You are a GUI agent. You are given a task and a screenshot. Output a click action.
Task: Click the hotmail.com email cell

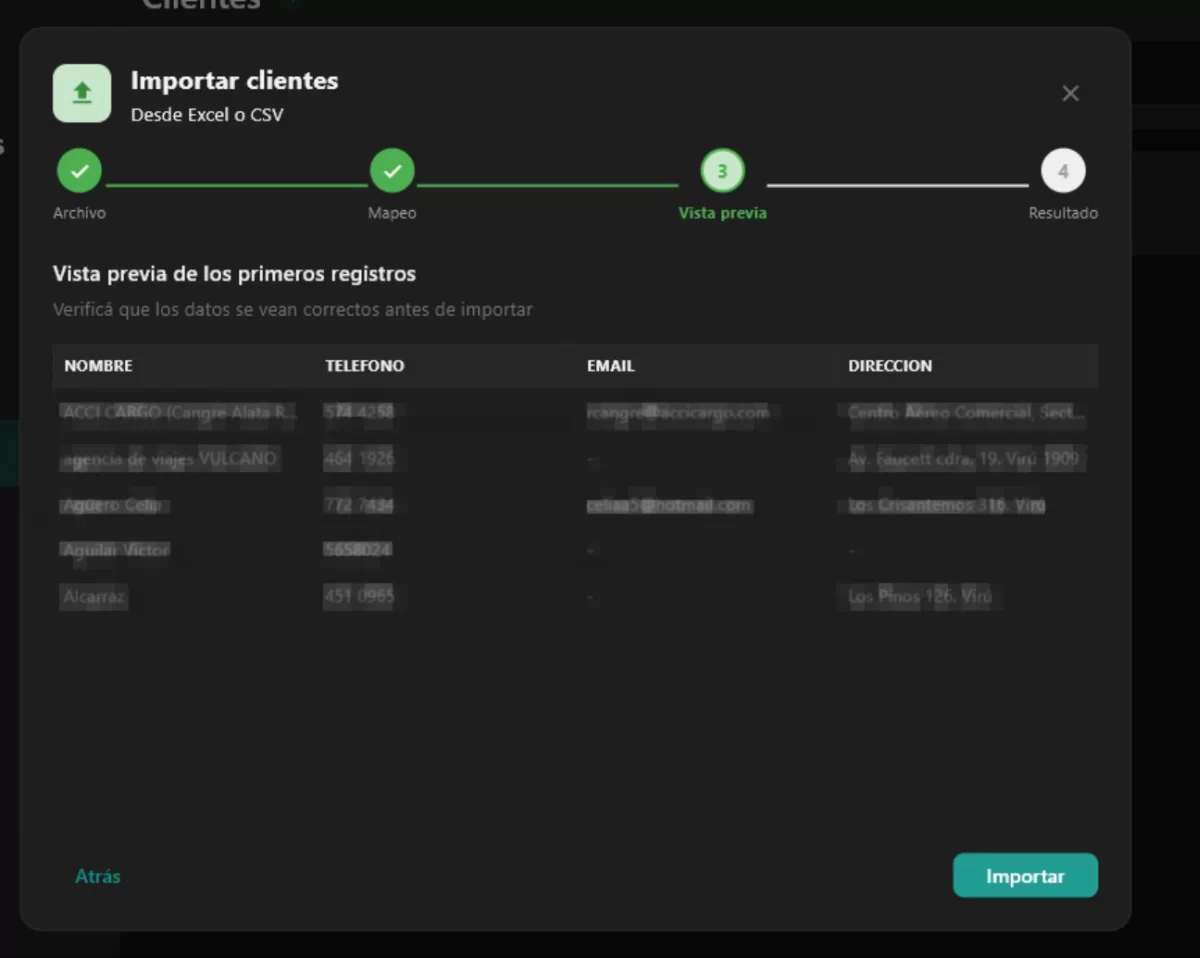click(x=668, y=505)
